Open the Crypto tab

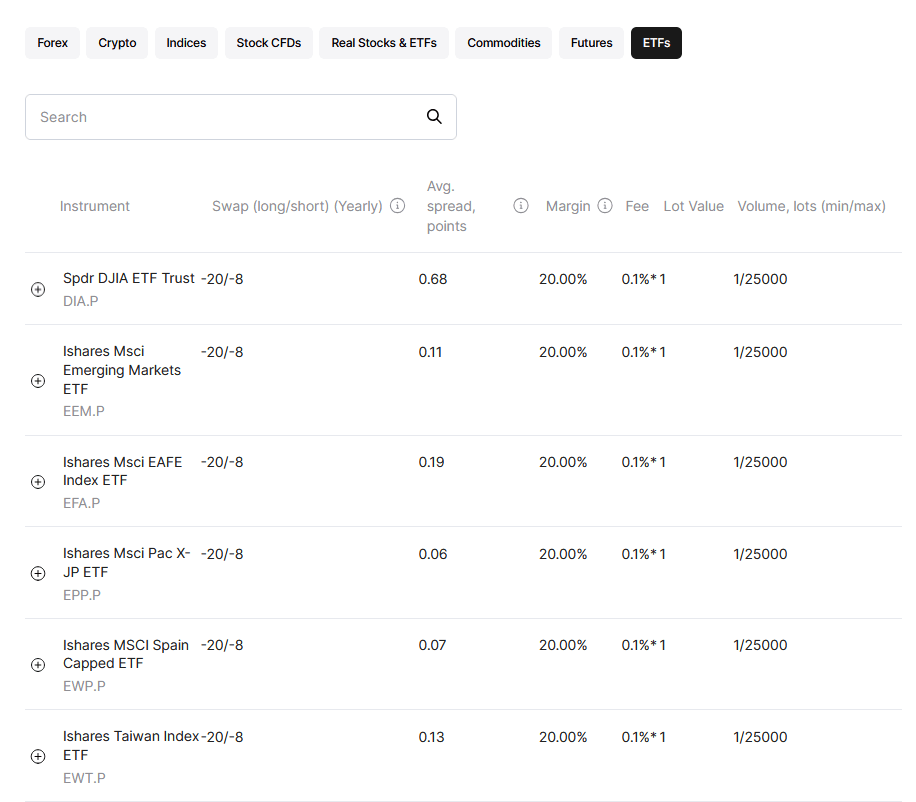pos(116,42)
